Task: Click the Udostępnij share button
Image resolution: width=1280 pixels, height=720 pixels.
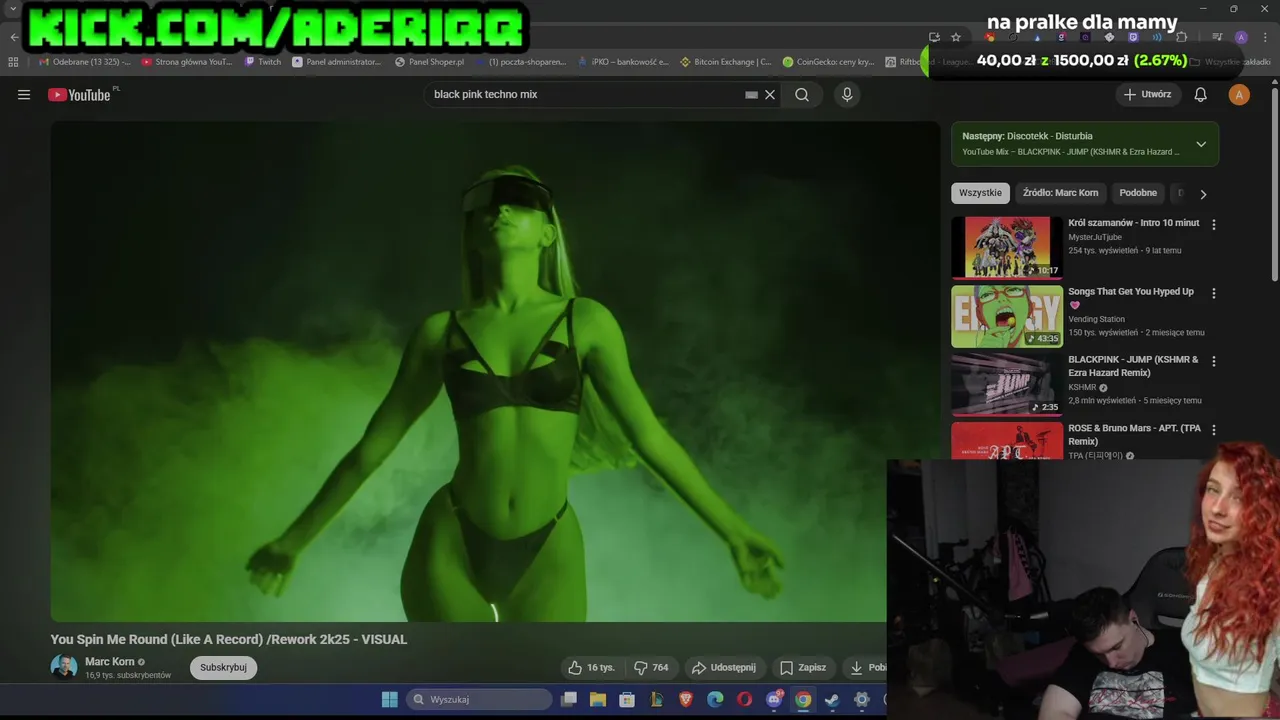Action: tap(723, 667)
